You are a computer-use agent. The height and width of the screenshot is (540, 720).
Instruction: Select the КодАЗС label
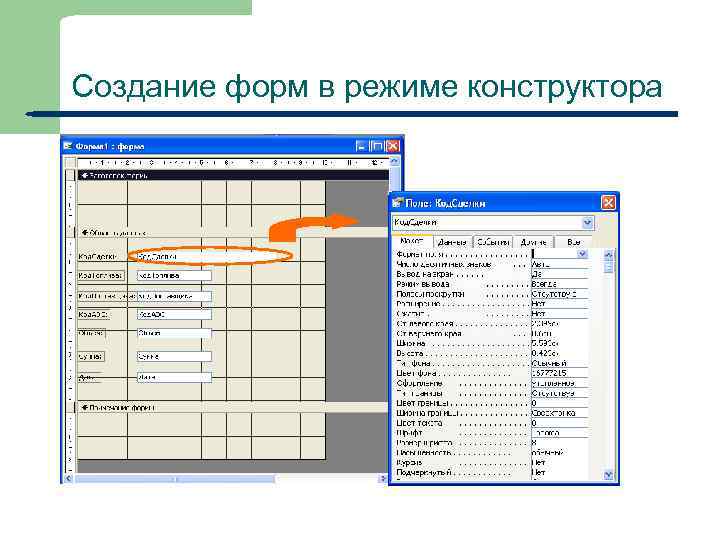(94, 315)
